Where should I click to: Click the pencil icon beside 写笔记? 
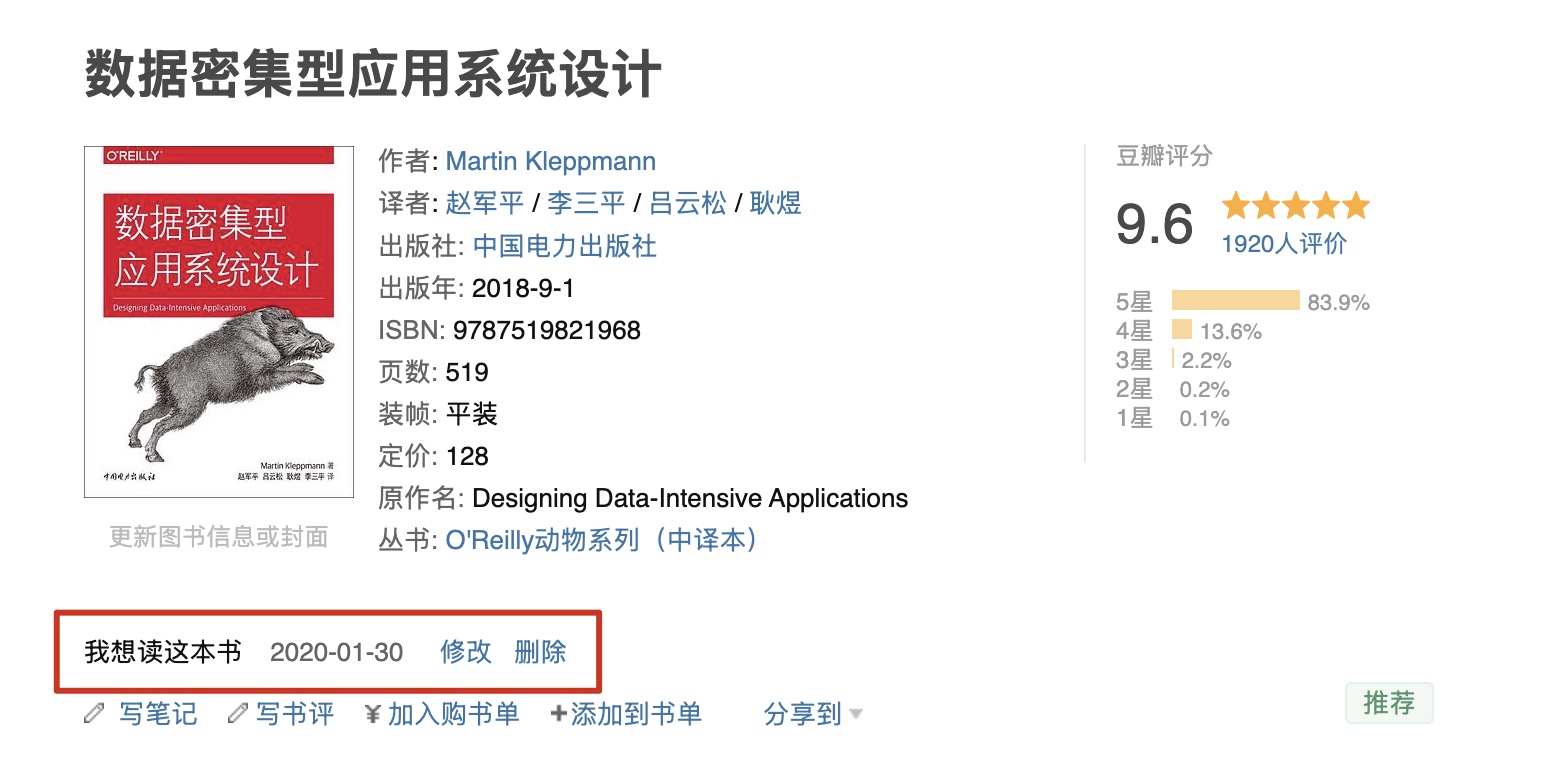[95, 714]
